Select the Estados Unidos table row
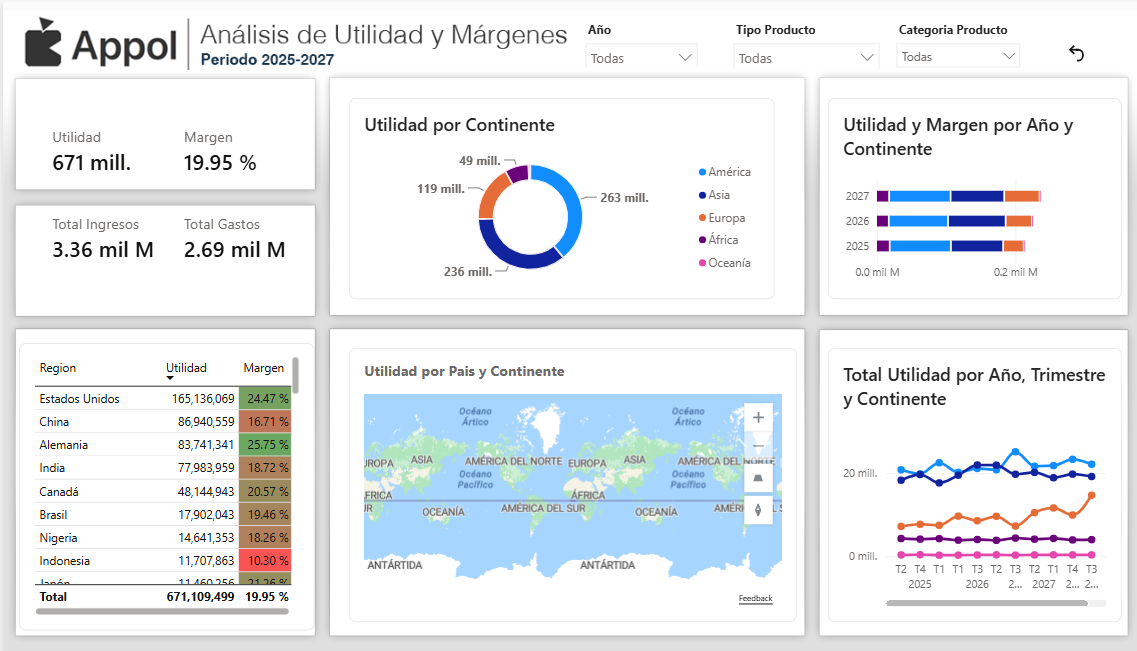 (x=163, y=398)
